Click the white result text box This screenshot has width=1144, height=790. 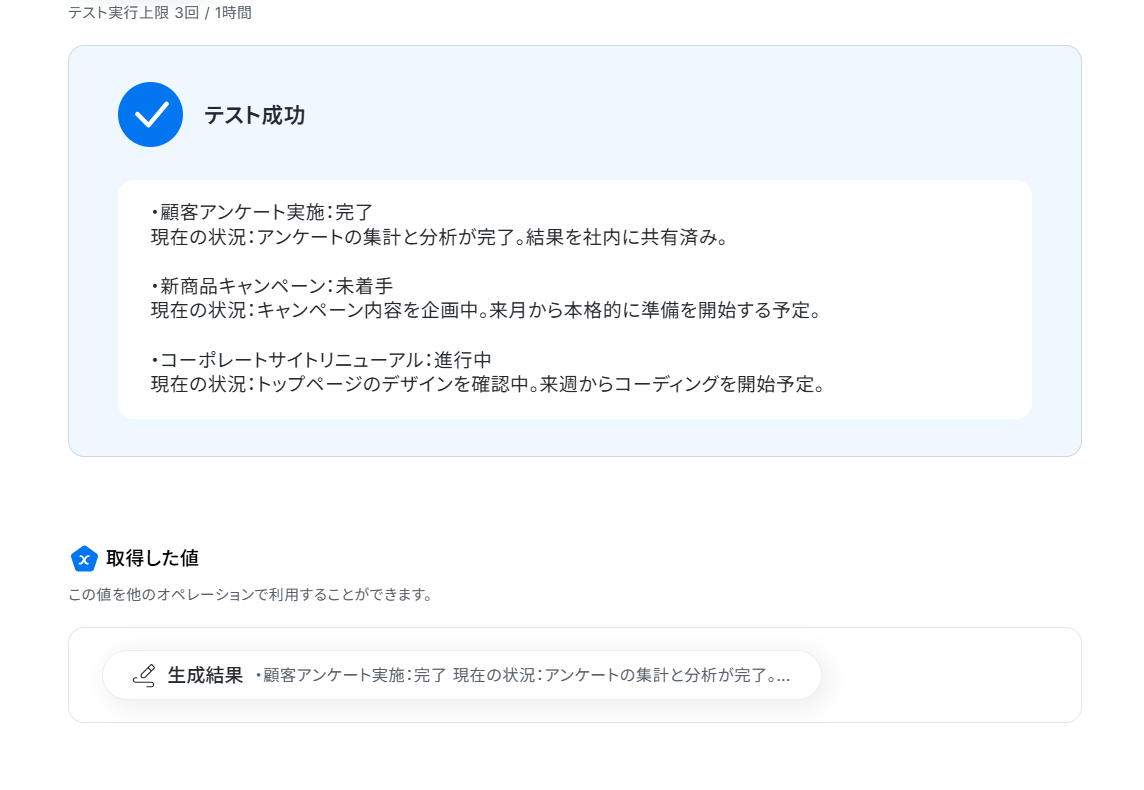575,299
